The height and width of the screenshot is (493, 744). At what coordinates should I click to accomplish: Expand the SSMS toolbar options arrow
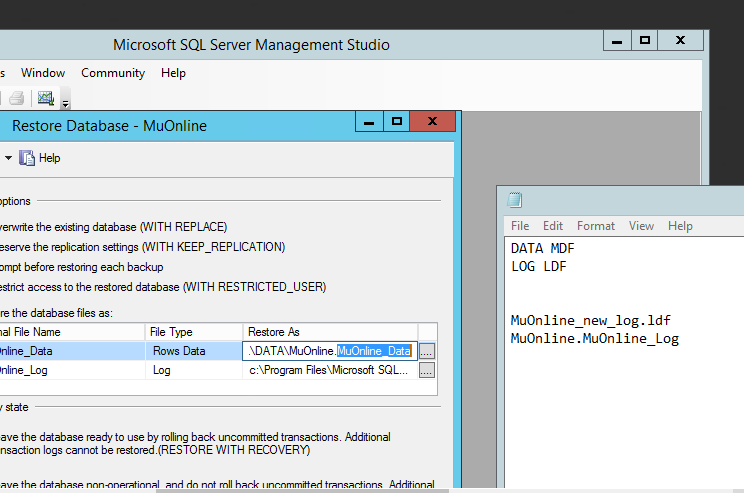[x=65, y=102]
